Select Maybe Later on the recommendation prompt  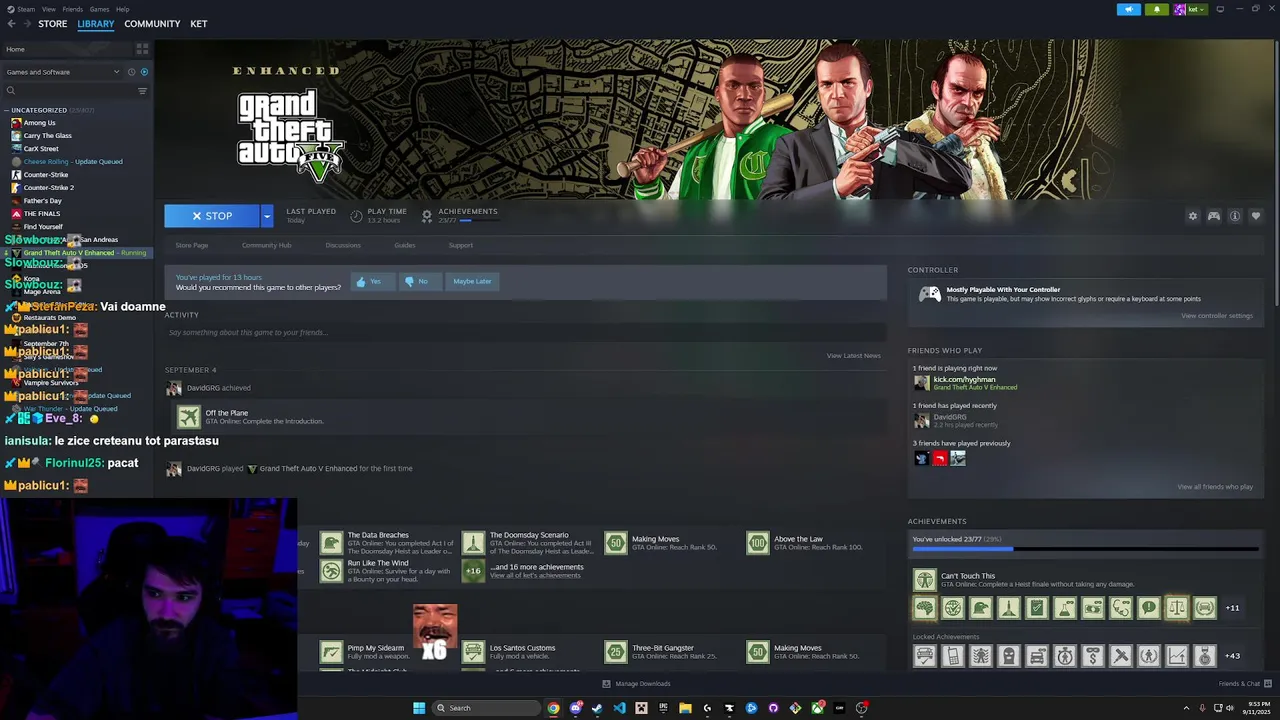[x=472, y=281]
